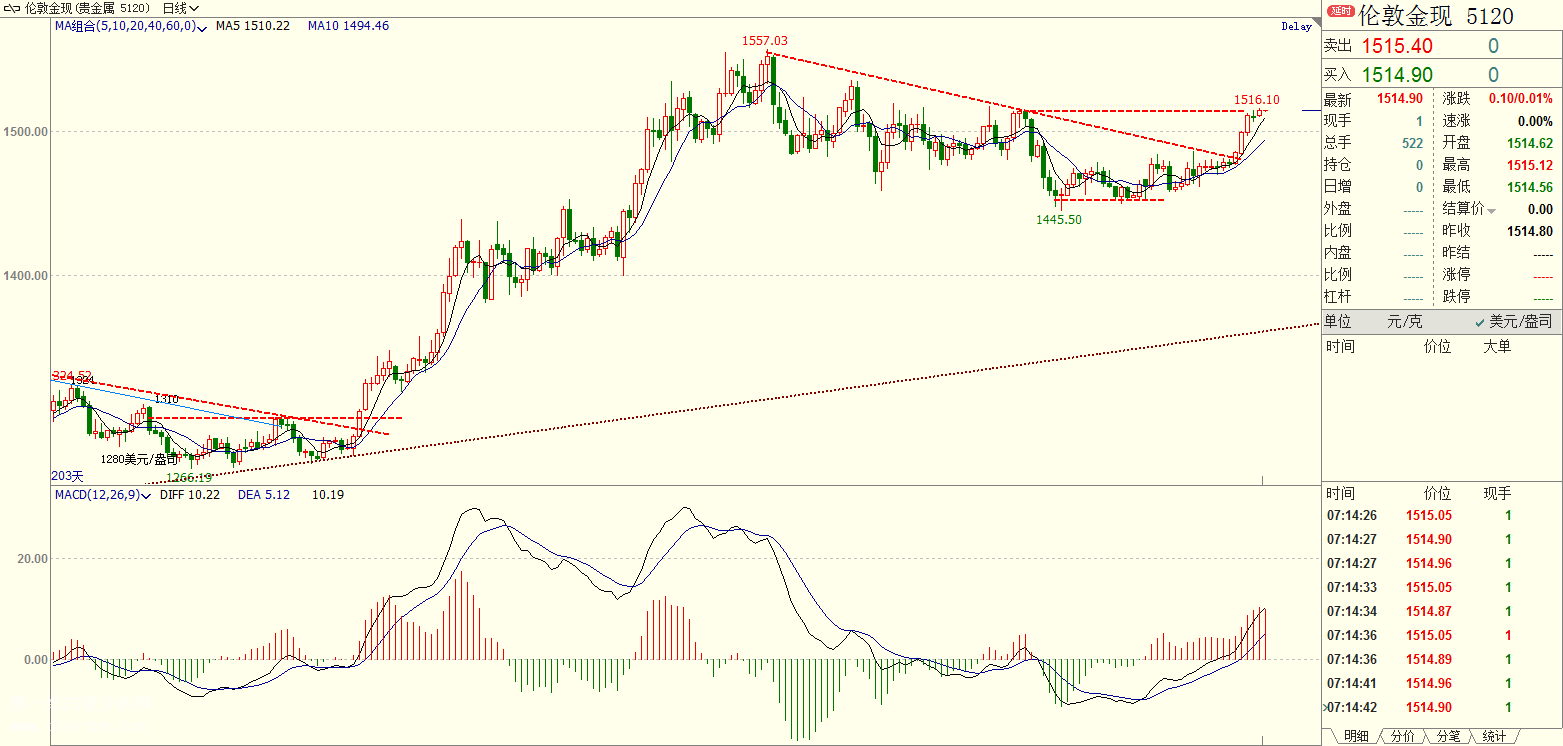Click the link icon beside 伦敦金现 title

[10, 8]
